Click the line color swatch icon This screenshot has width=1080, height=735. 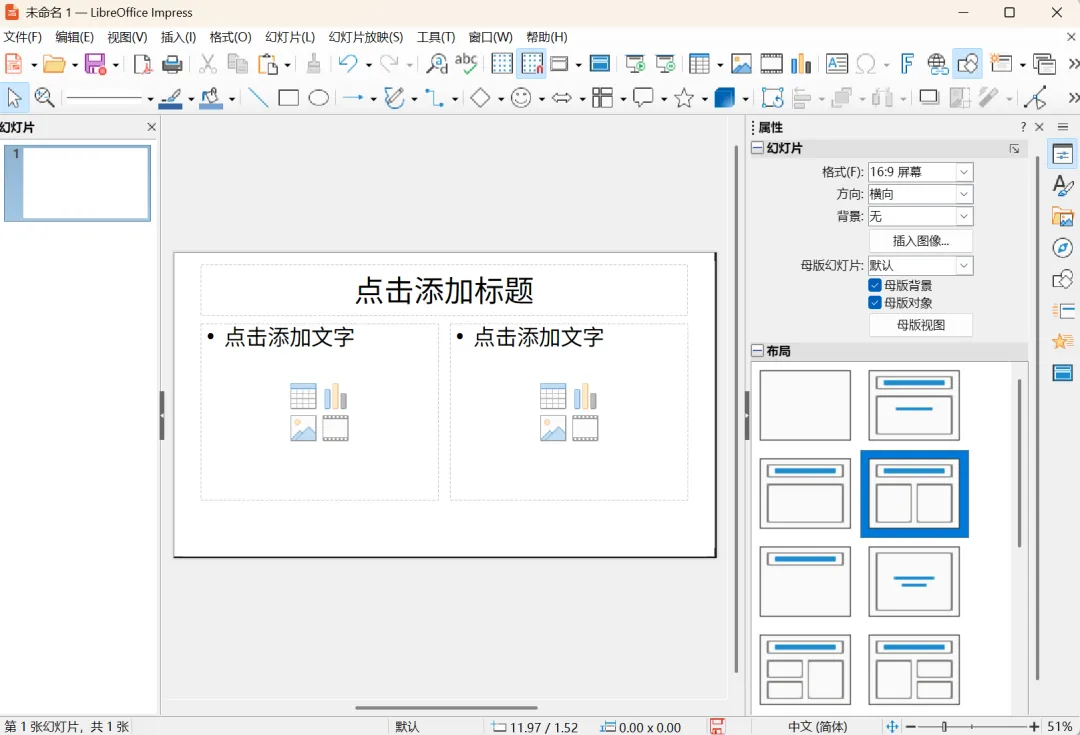pyautogui.click(x=171, y=99)
